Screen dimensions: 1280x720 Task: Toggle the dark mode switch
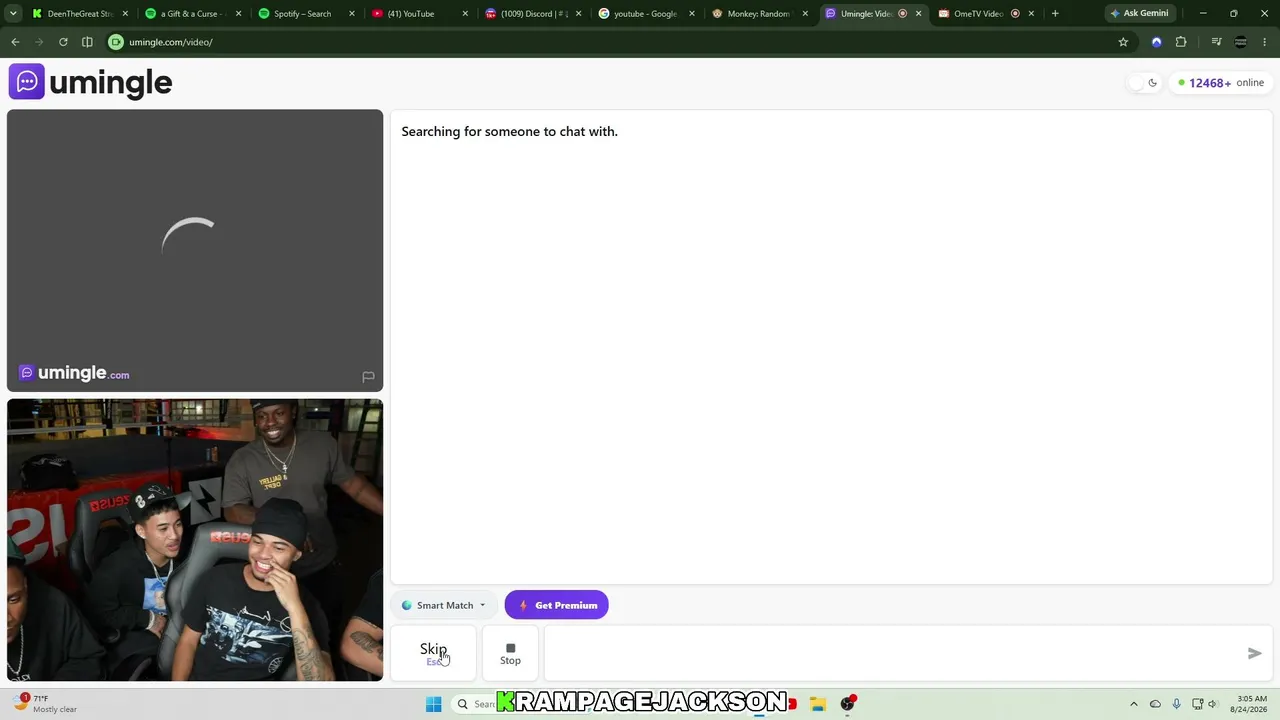point(1143,83)
